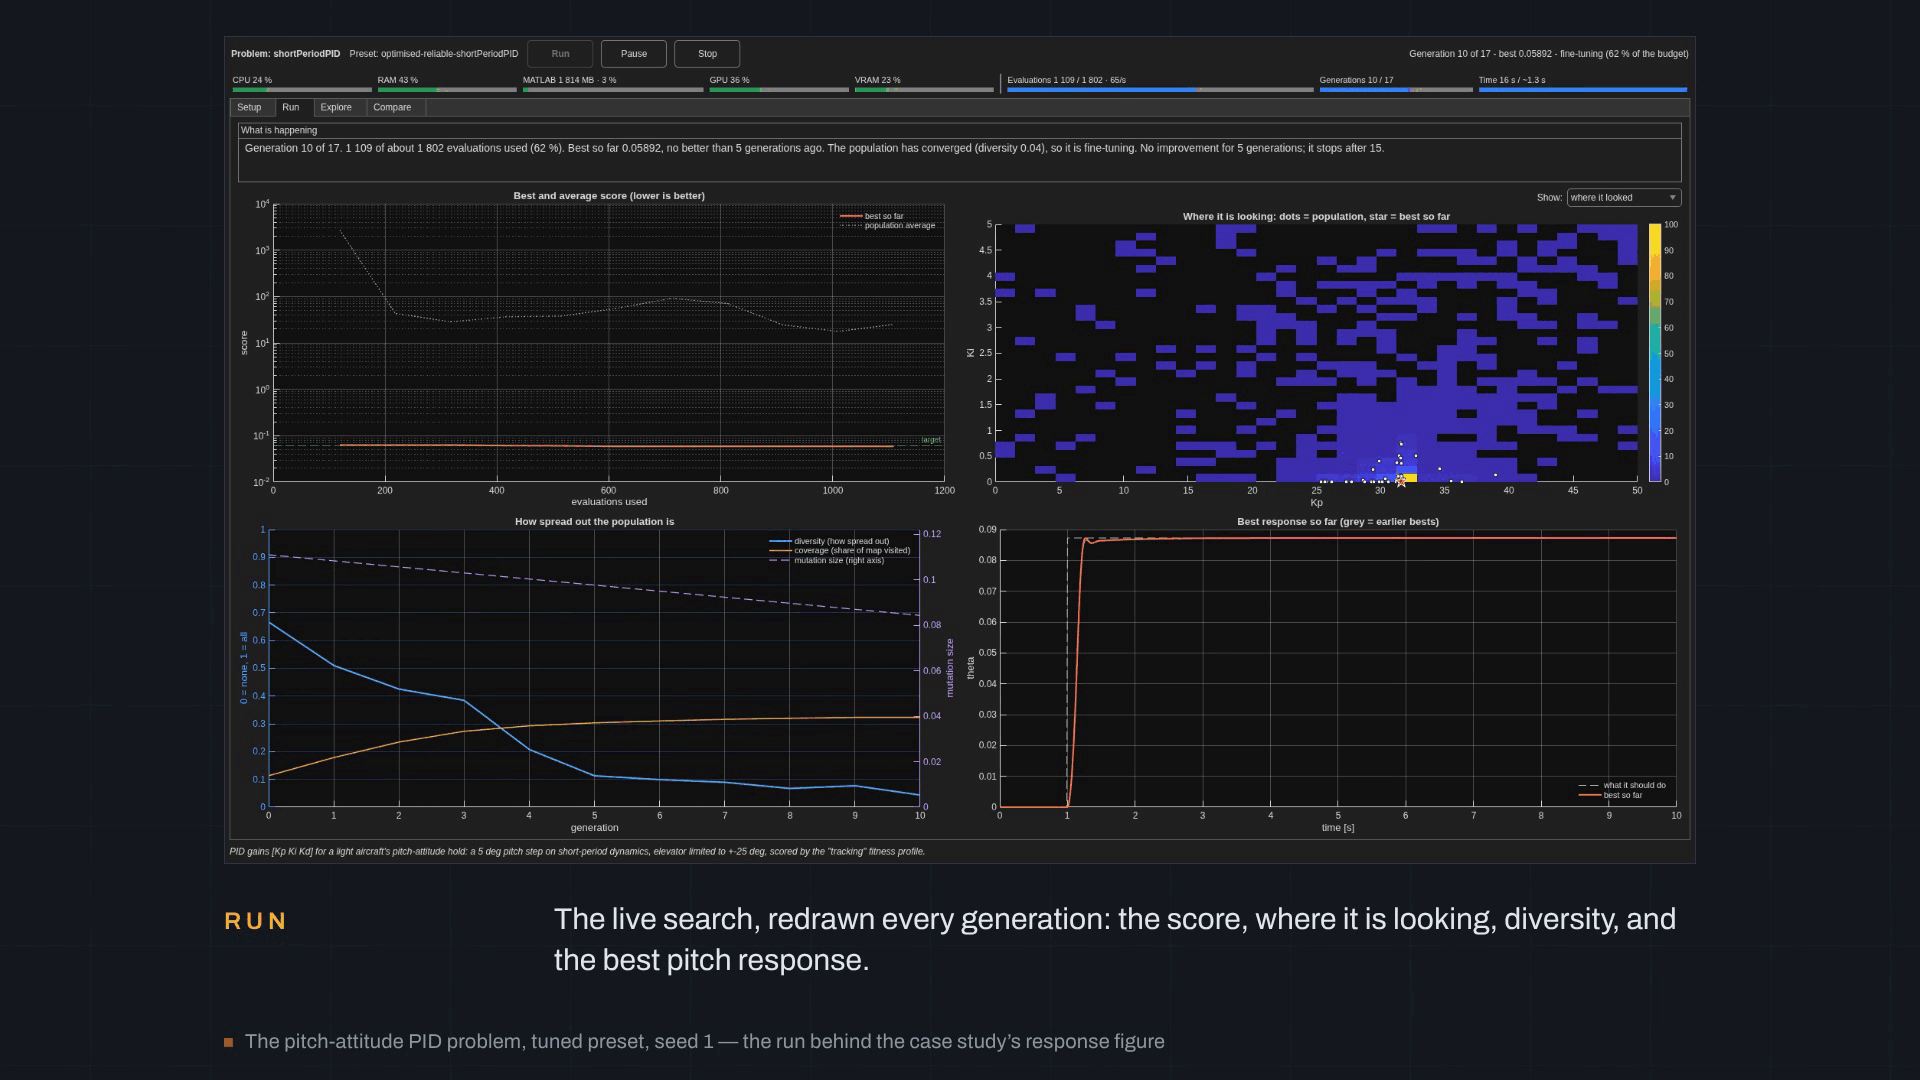Open the Compare tab

(392, 108)
